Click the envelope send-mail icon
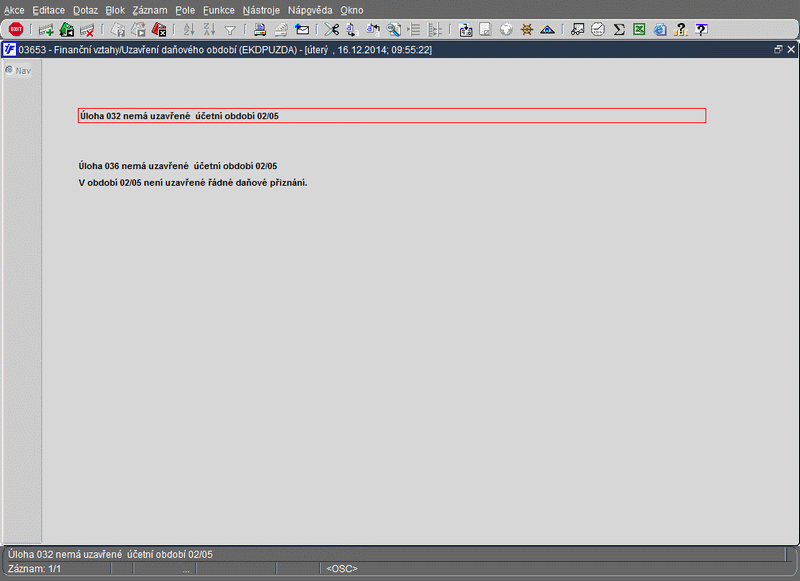 pos(302,30)
